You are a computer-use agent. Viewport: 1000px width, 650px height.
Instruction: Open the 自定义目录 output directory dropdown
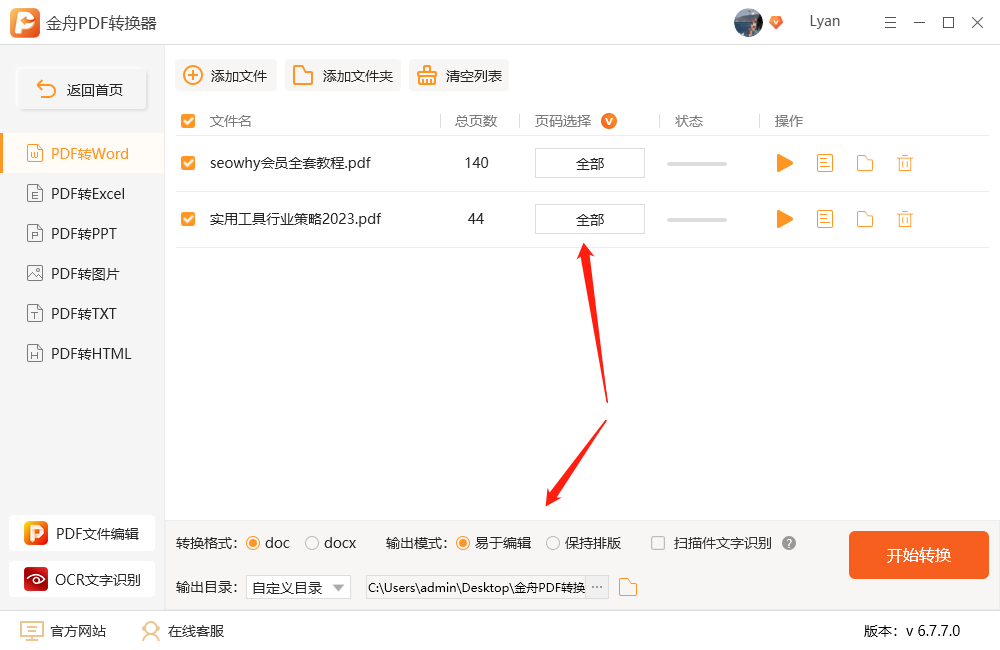(x=298, y=587)
